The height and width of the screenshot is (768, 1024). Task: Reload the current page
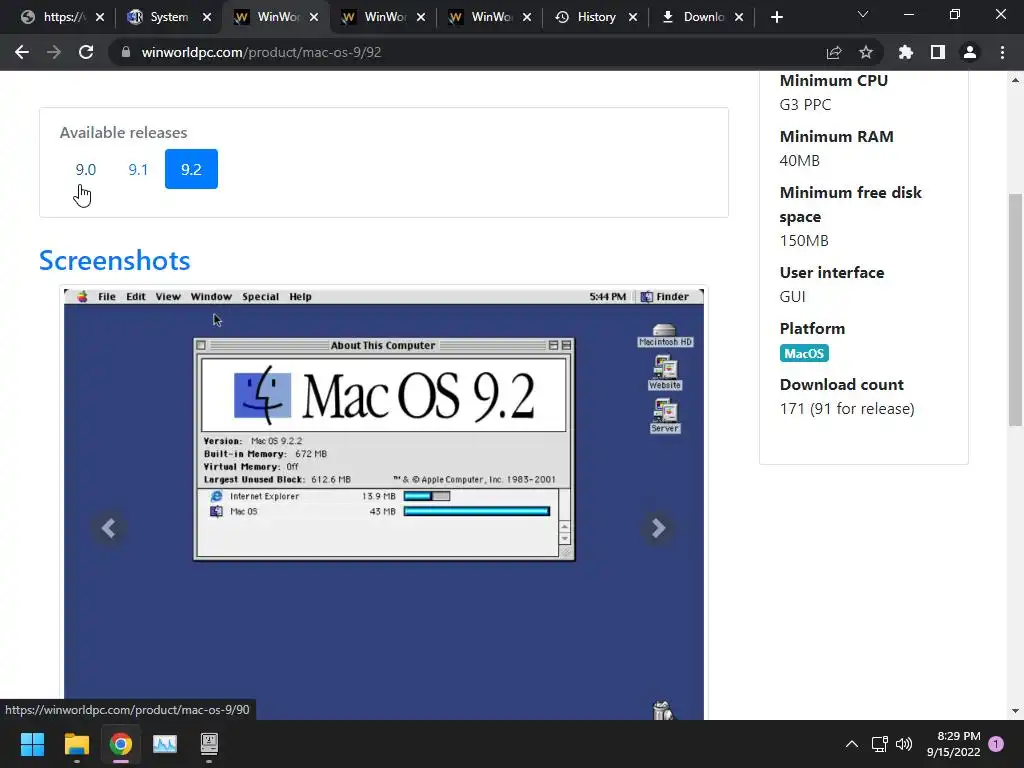coord(86,52)
